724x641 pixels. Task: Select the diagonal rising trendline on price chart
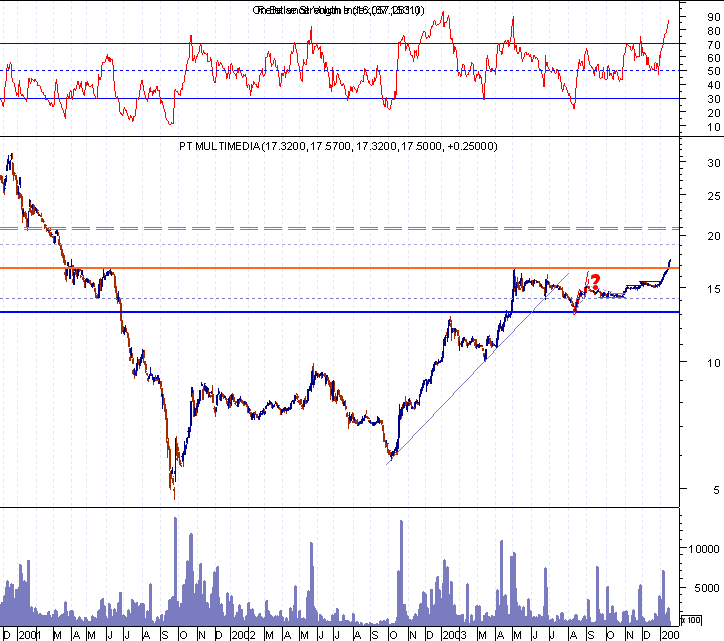[x=477, y=369]
